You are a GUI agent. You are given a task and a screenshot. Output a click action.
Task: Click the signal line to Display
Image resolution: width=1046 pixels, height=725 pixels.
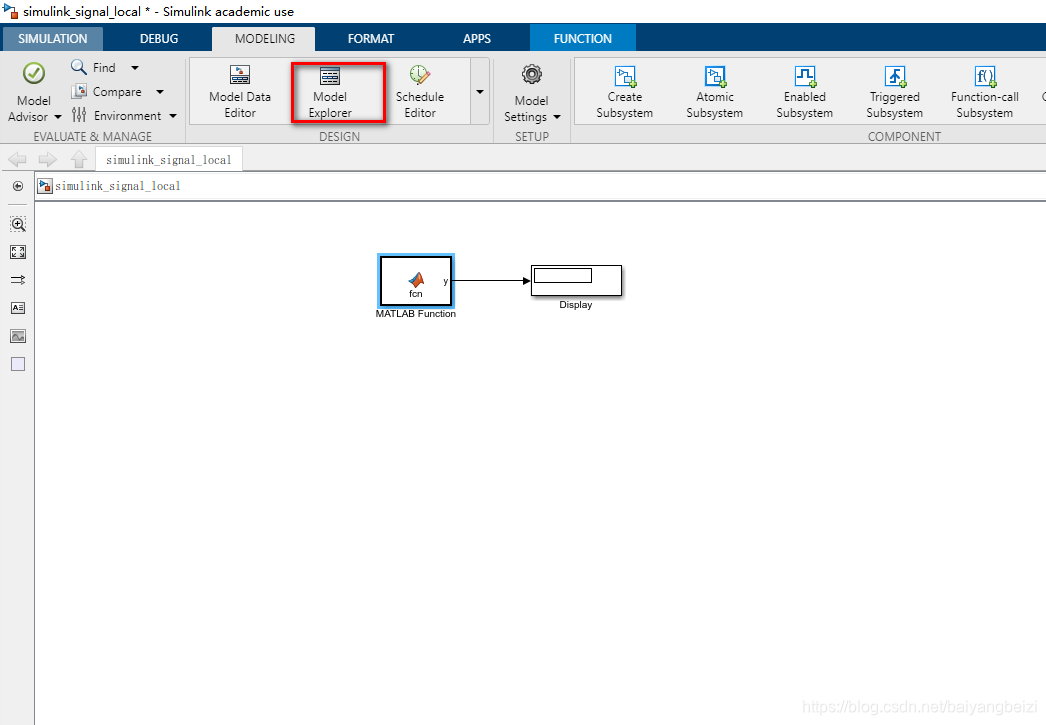[x=492, y=281]
